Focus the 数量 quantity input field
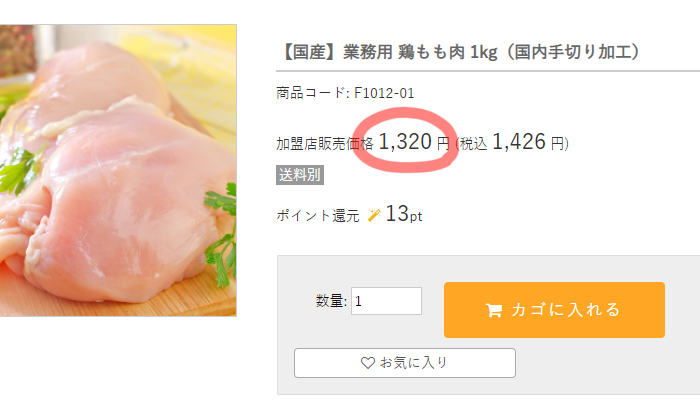The image size is (700, 420). [386, 301]
